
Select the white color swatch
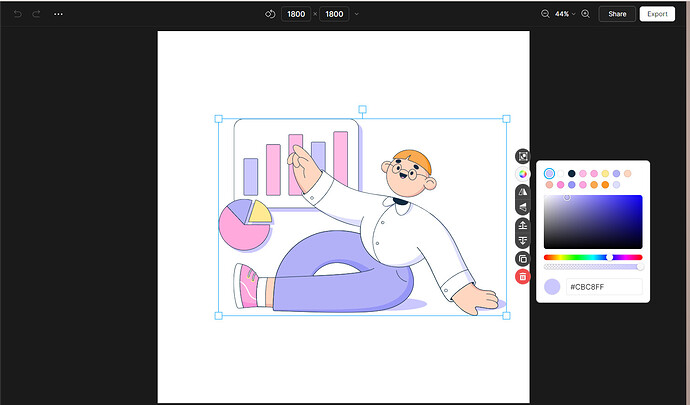pos(561,173)
